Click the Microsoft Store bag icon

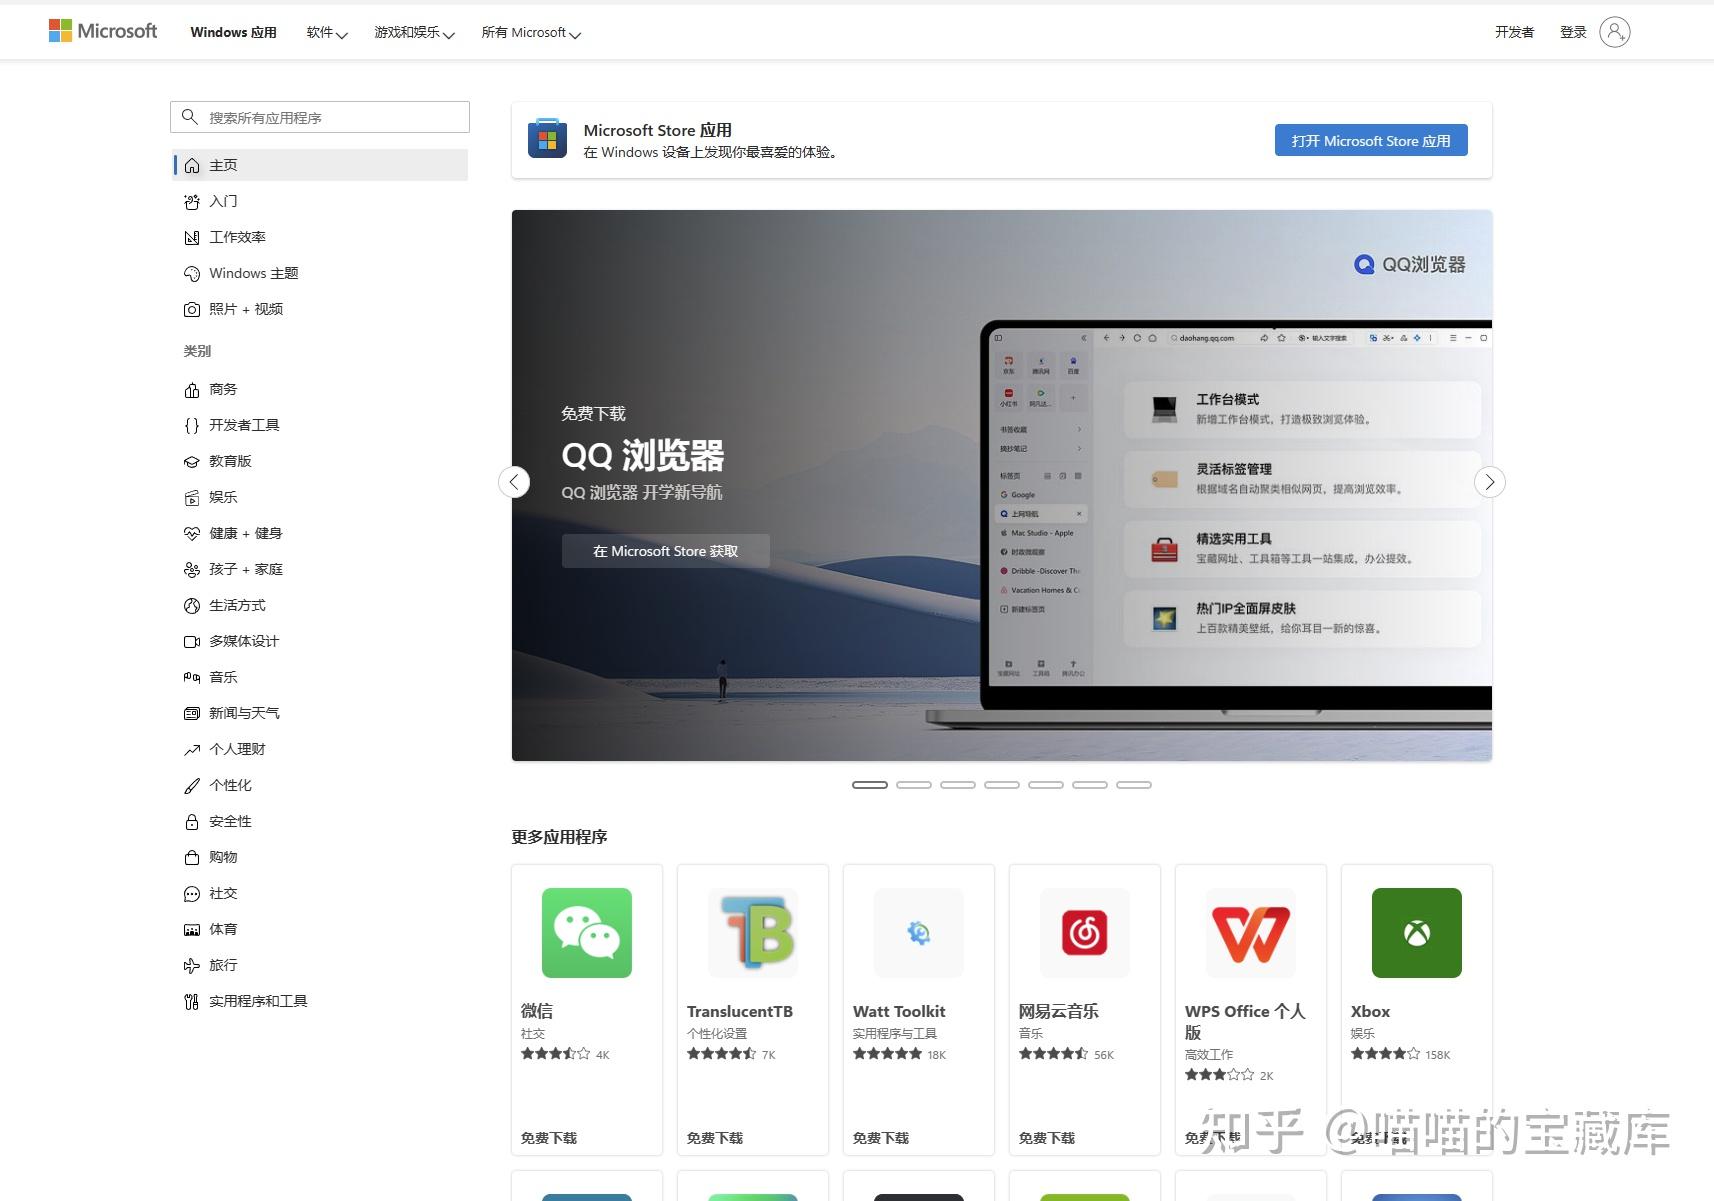(547, 139)
